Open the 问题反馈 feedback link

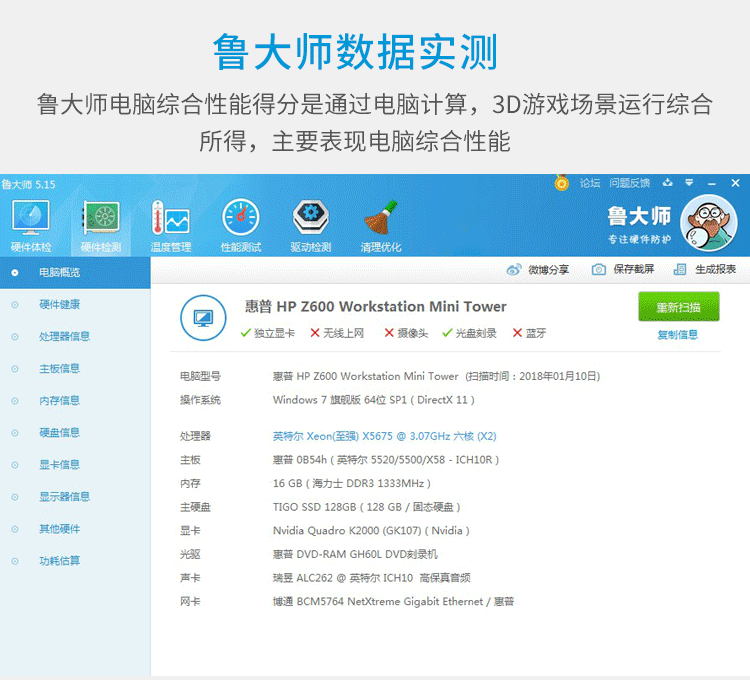pos(629,183)
